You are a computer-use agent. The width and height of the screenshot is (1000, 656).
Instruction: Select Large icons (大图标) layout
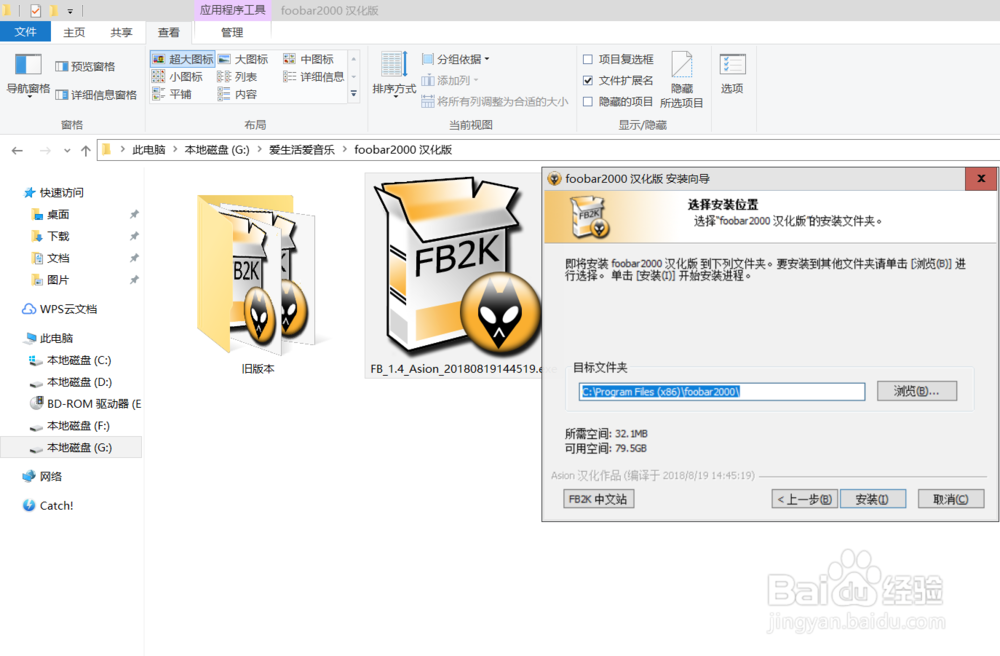243,59
